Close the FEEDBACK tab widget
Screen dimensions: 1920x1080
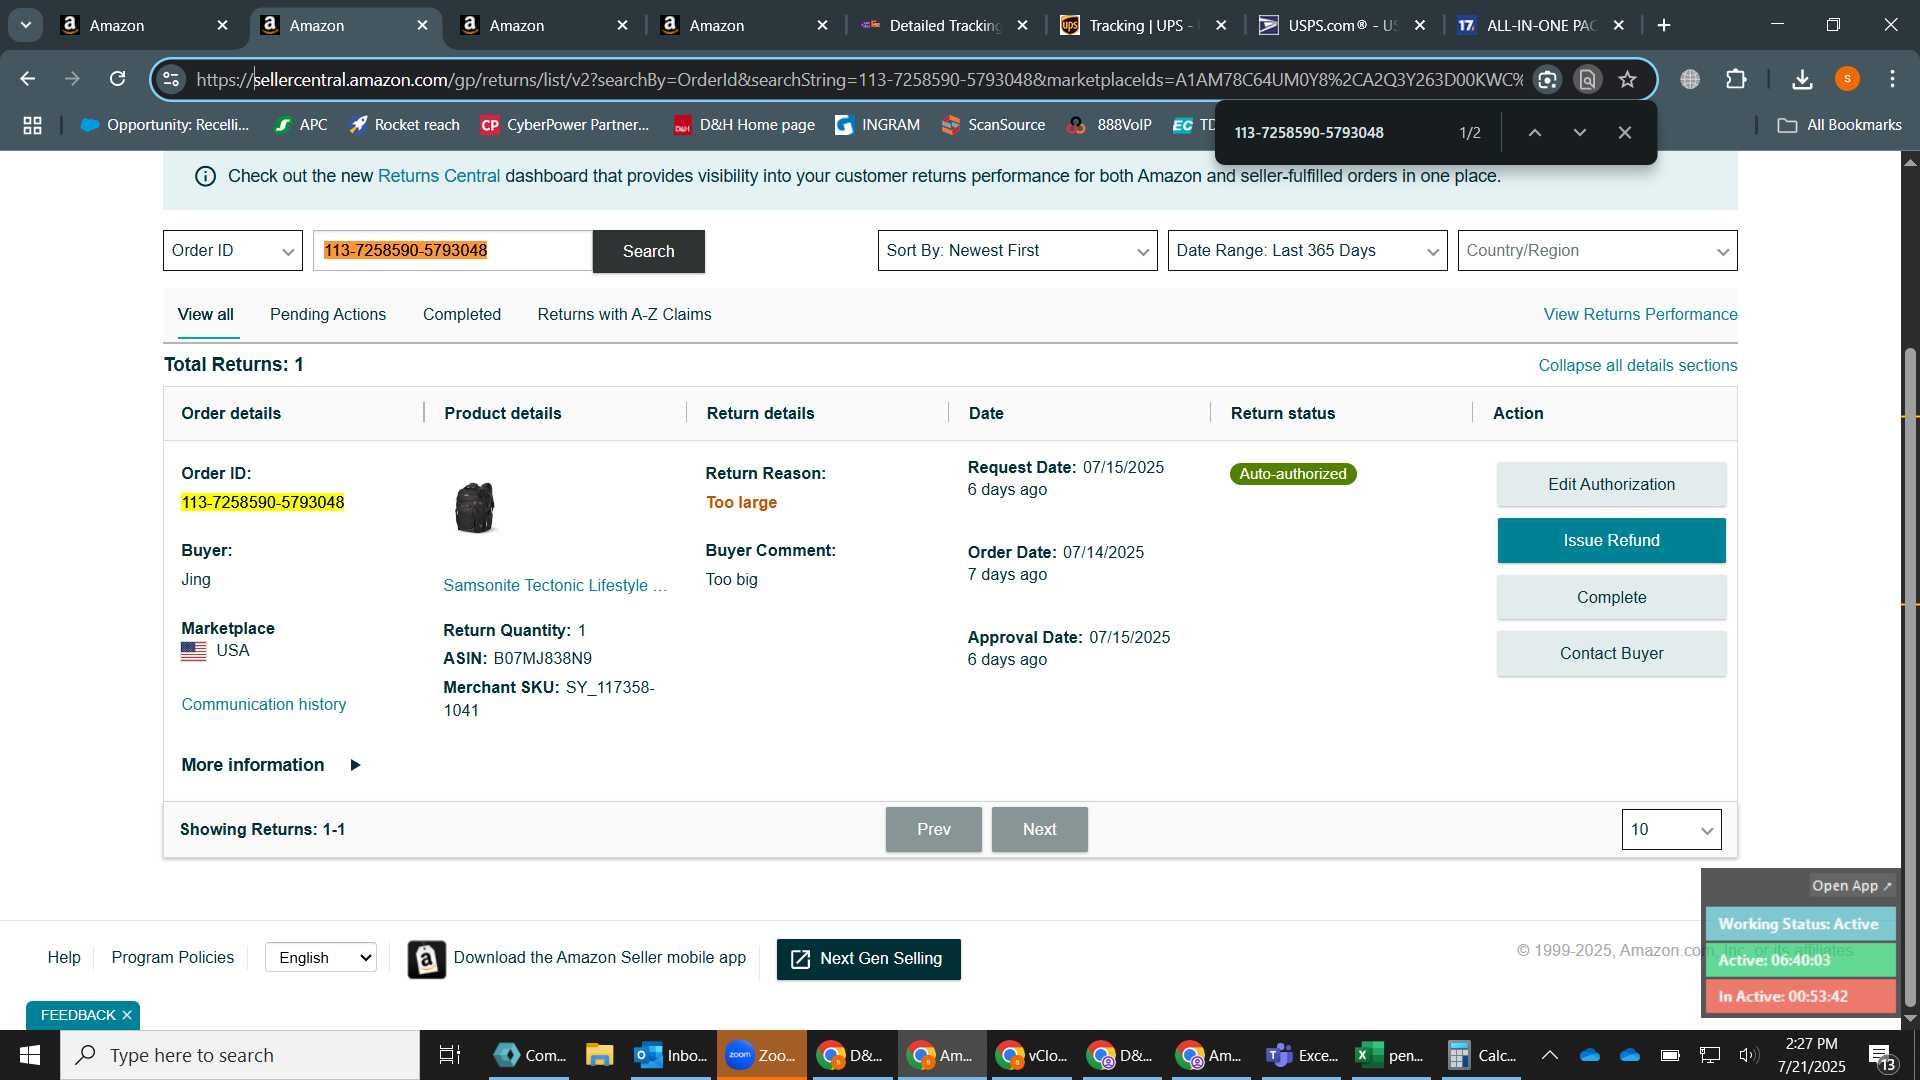pos(127,1015)
